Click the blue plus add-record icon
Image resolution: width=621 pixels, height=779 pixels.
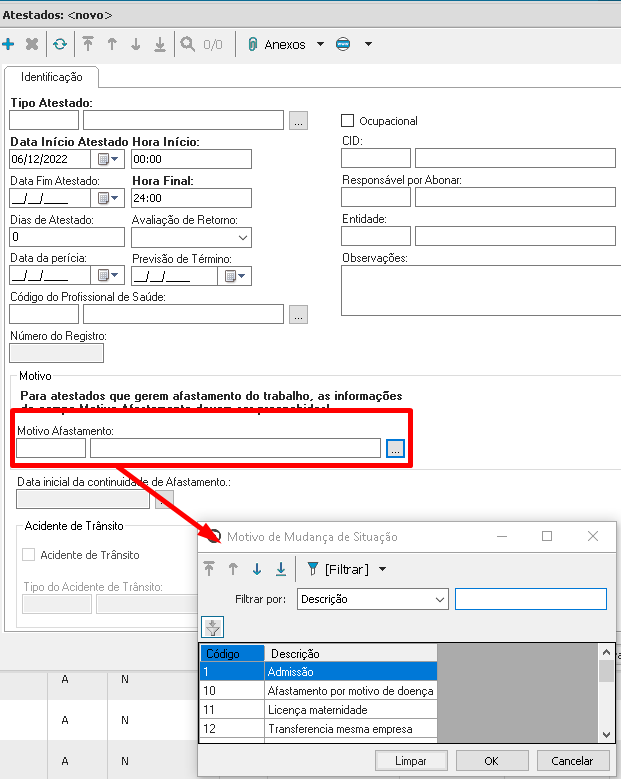[x=8, y=44]
